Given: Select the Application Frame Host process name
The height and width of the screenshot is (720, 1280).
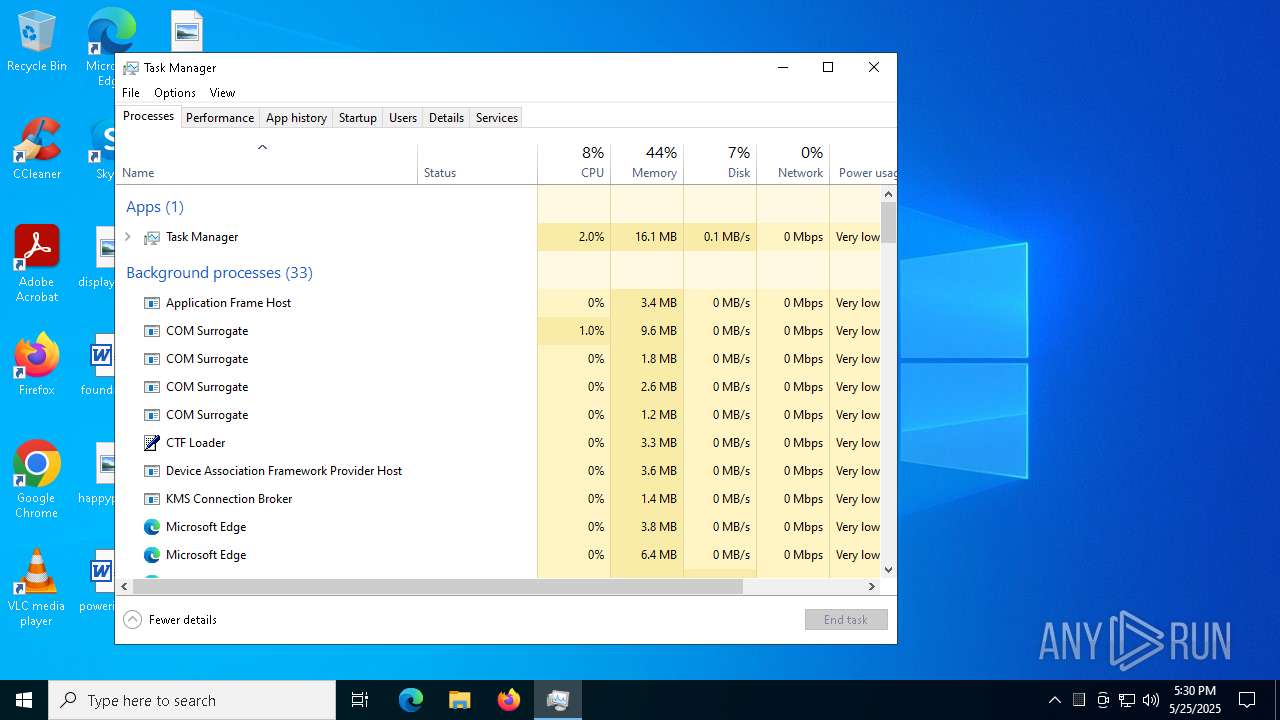Looking at the screenshot, I should (229, 303).
